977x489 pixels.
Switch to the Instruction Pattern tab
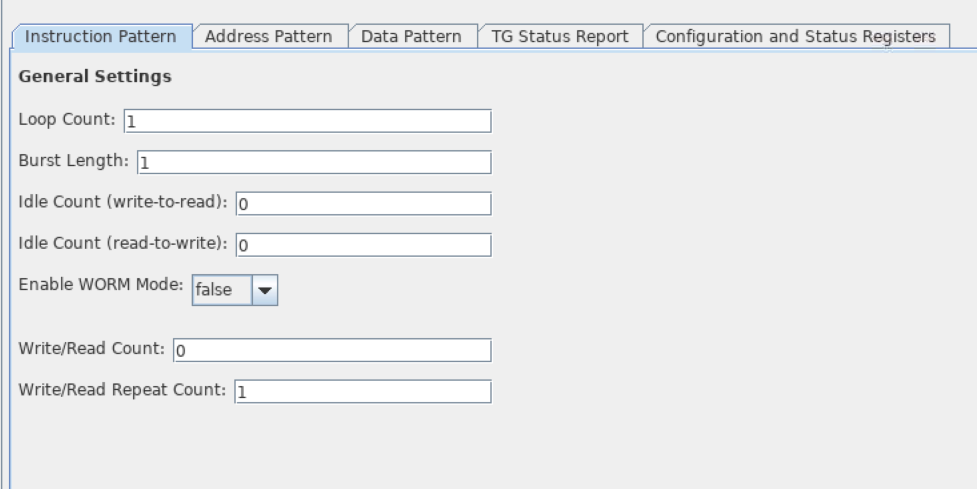[100, 36]
